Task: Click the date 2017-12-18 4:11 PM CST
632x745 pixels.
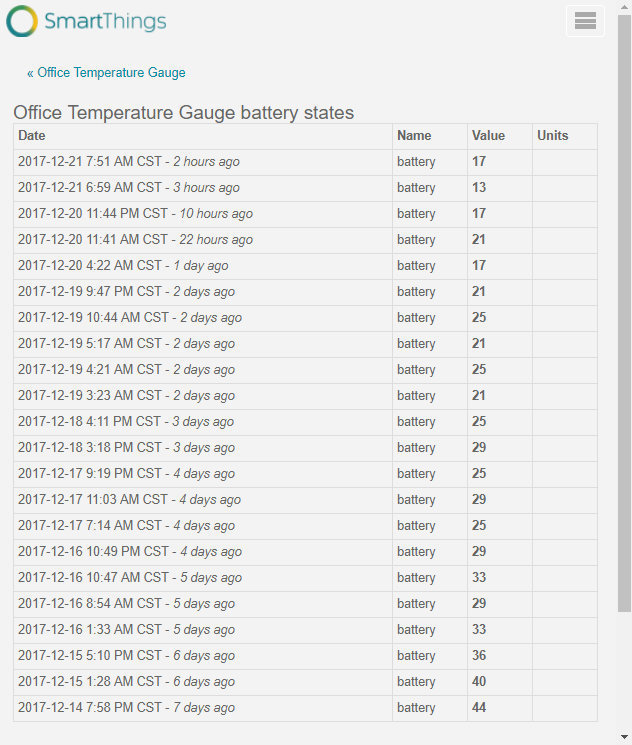Action: point(89,421)
